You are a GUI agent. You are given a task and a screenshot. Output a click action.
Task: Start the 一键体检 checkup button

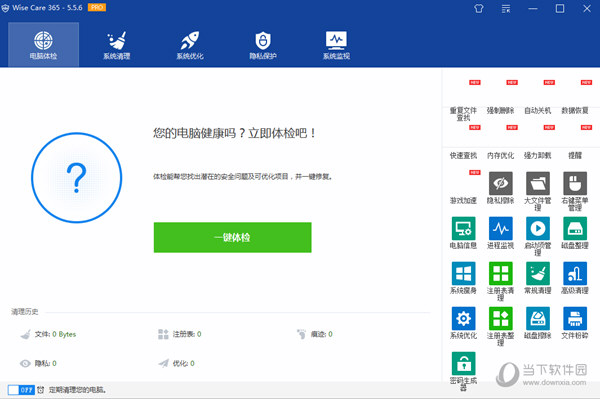point(233,237)
